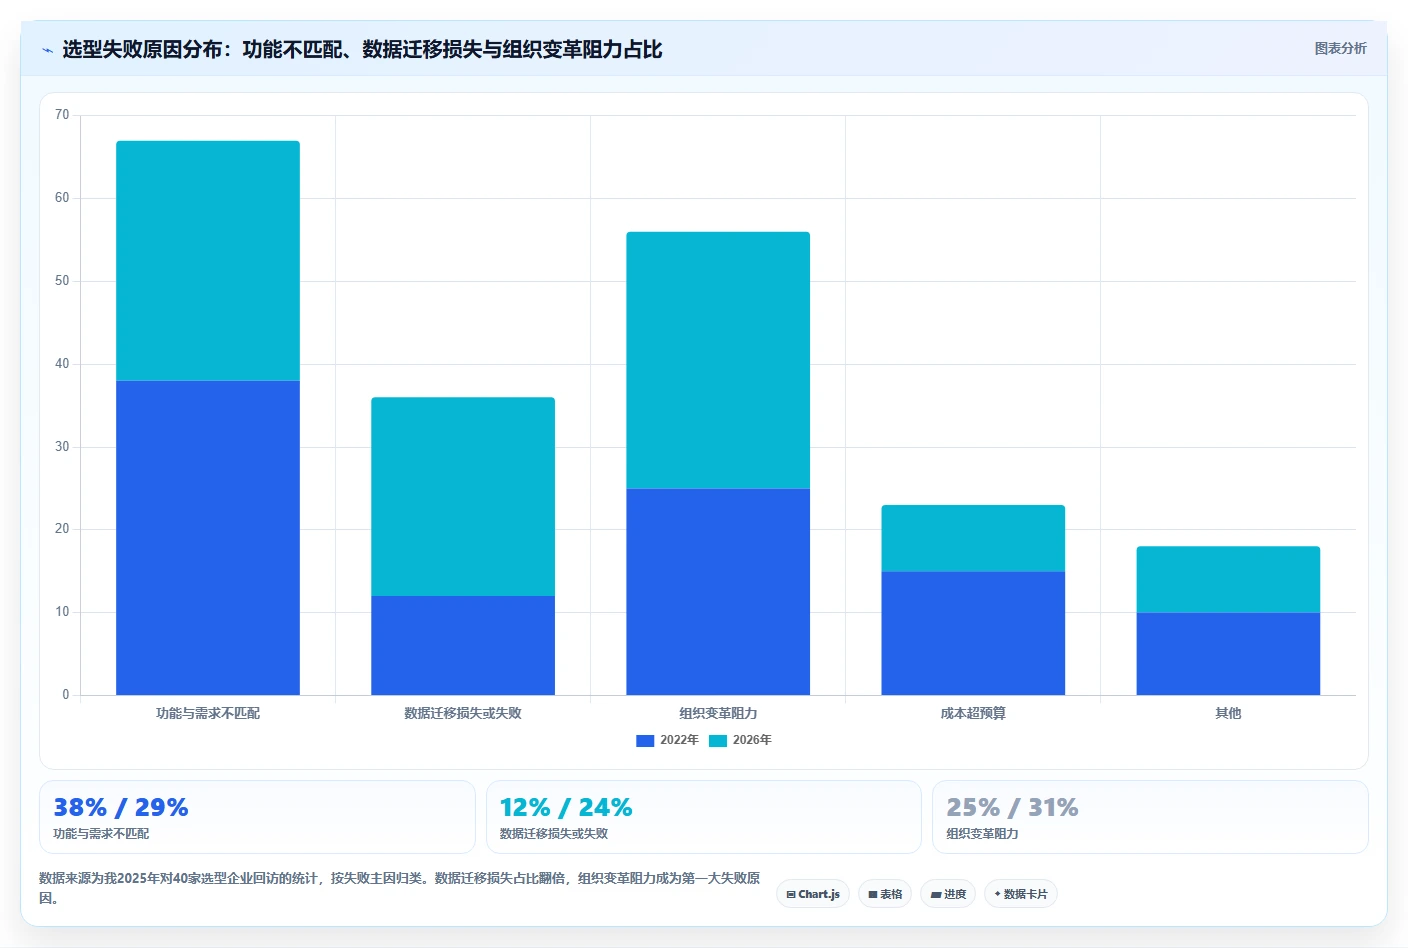Click the lightning icon beside the chart title
1408x948 pixels.
[x=47, y=50]
